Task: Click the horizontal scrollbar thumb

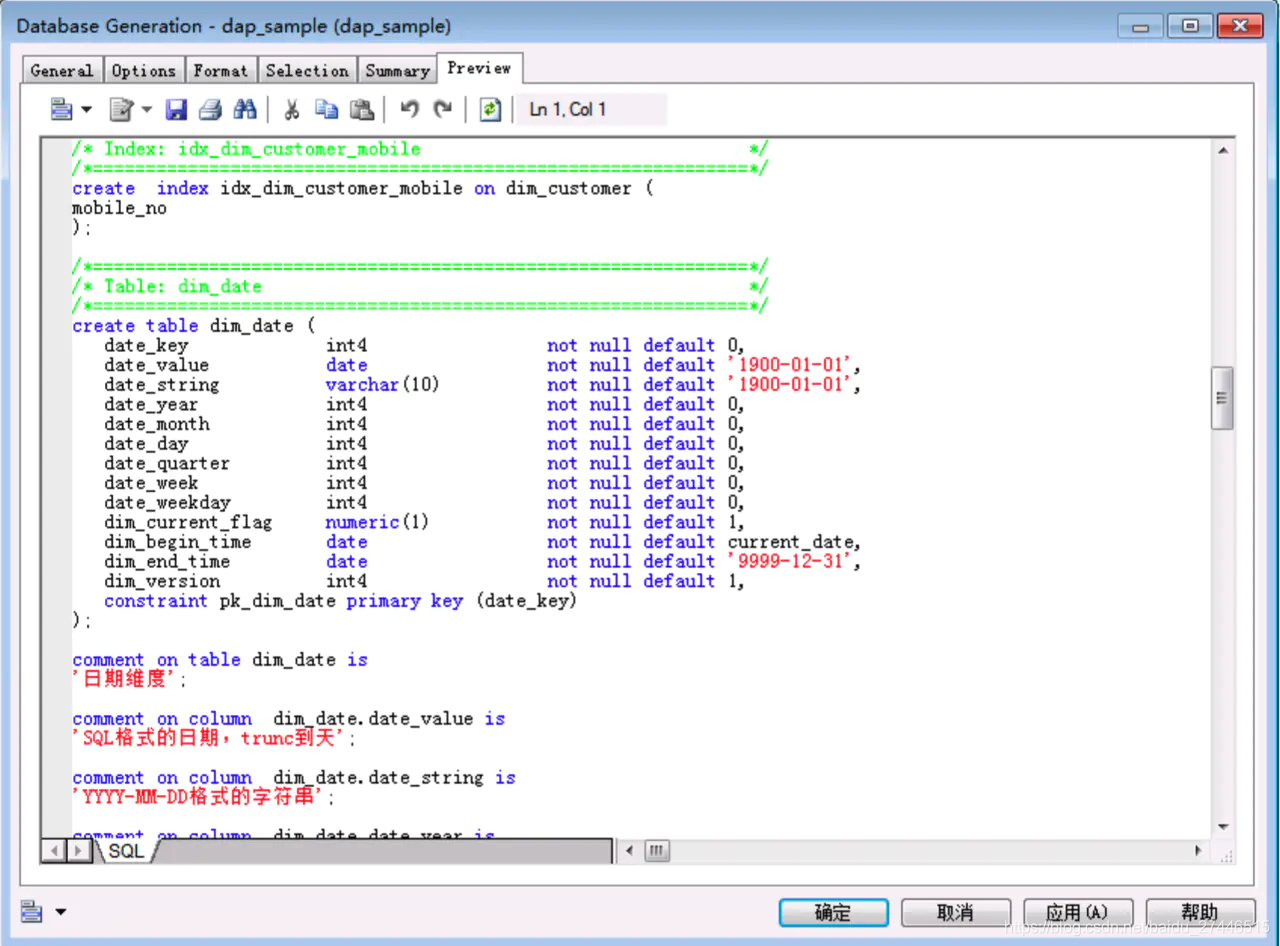Action: click(x=656, y=851)
